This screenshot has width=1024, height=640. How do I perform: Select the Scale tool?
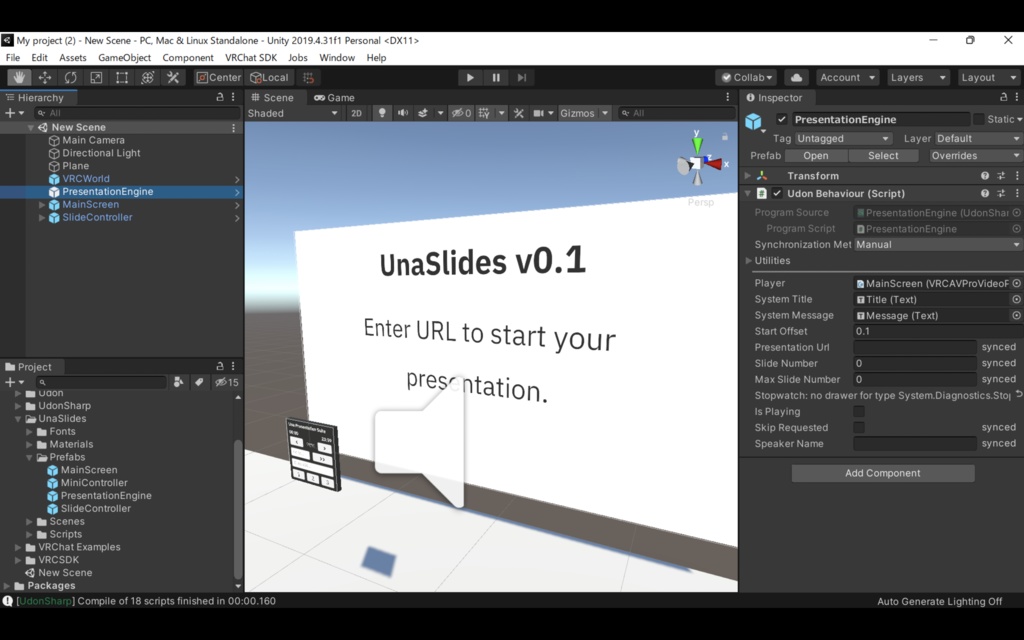coord(96,77)
